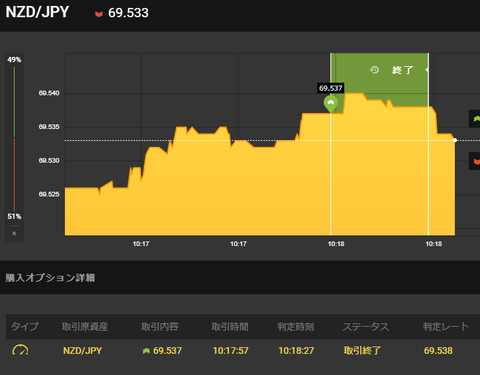Click the 49% sentiment value
The width and height of the screenshot is (480, 375).
(14, 60)
